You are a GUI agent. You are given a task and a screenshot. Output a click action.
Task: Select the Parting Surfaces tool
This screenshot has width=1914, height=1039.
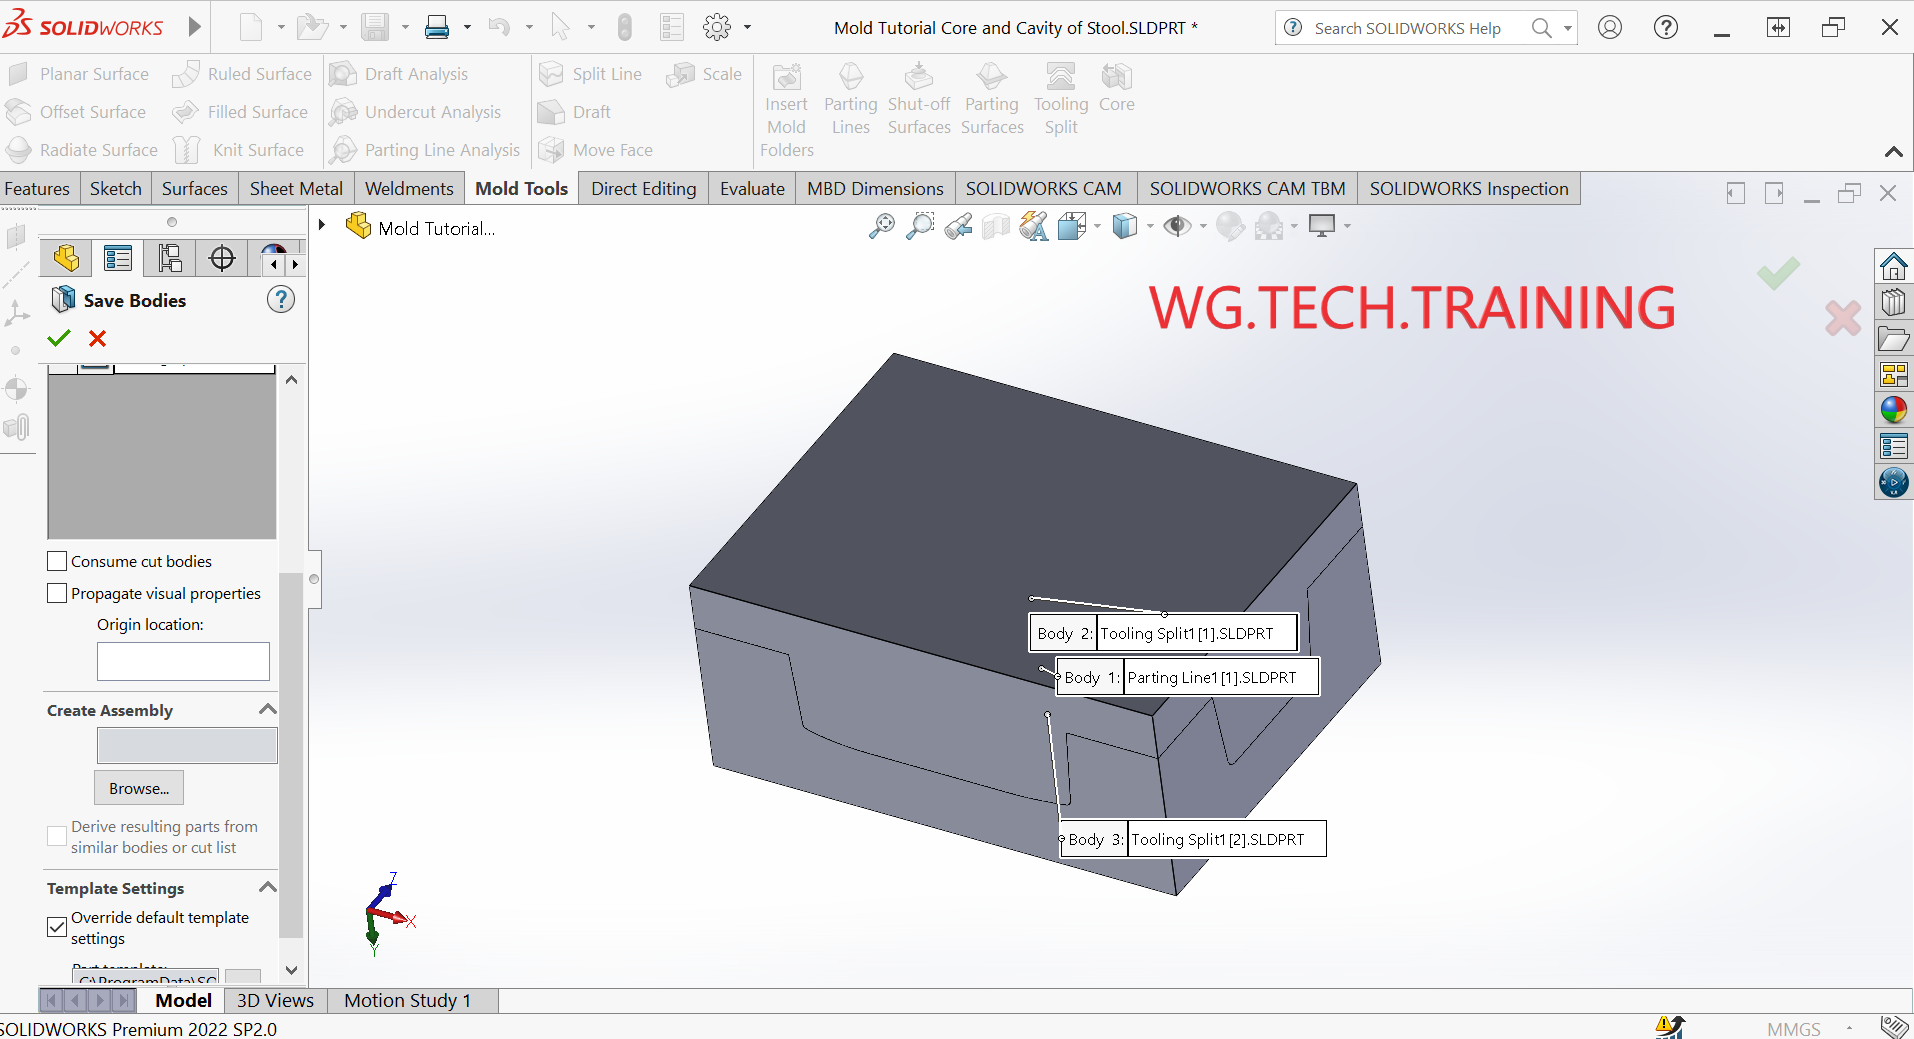pos(992,99)
